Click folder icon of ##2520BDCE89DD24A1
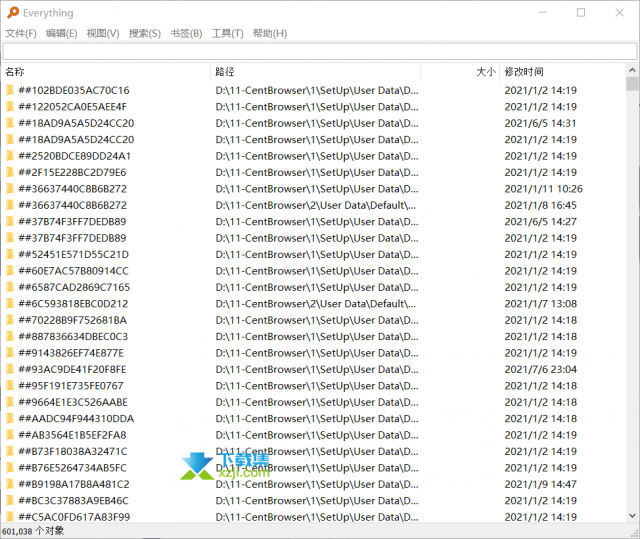The width and height of the screenshot is (640, 539). pyautogui.click(x=10, y=155)
